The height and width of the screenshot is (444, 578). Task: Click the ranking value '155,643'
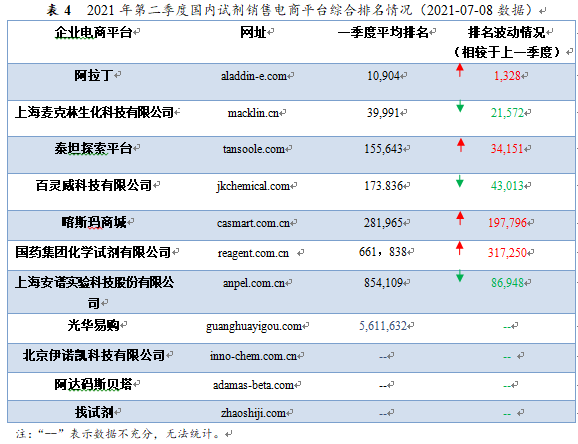(x=383, y=149)
